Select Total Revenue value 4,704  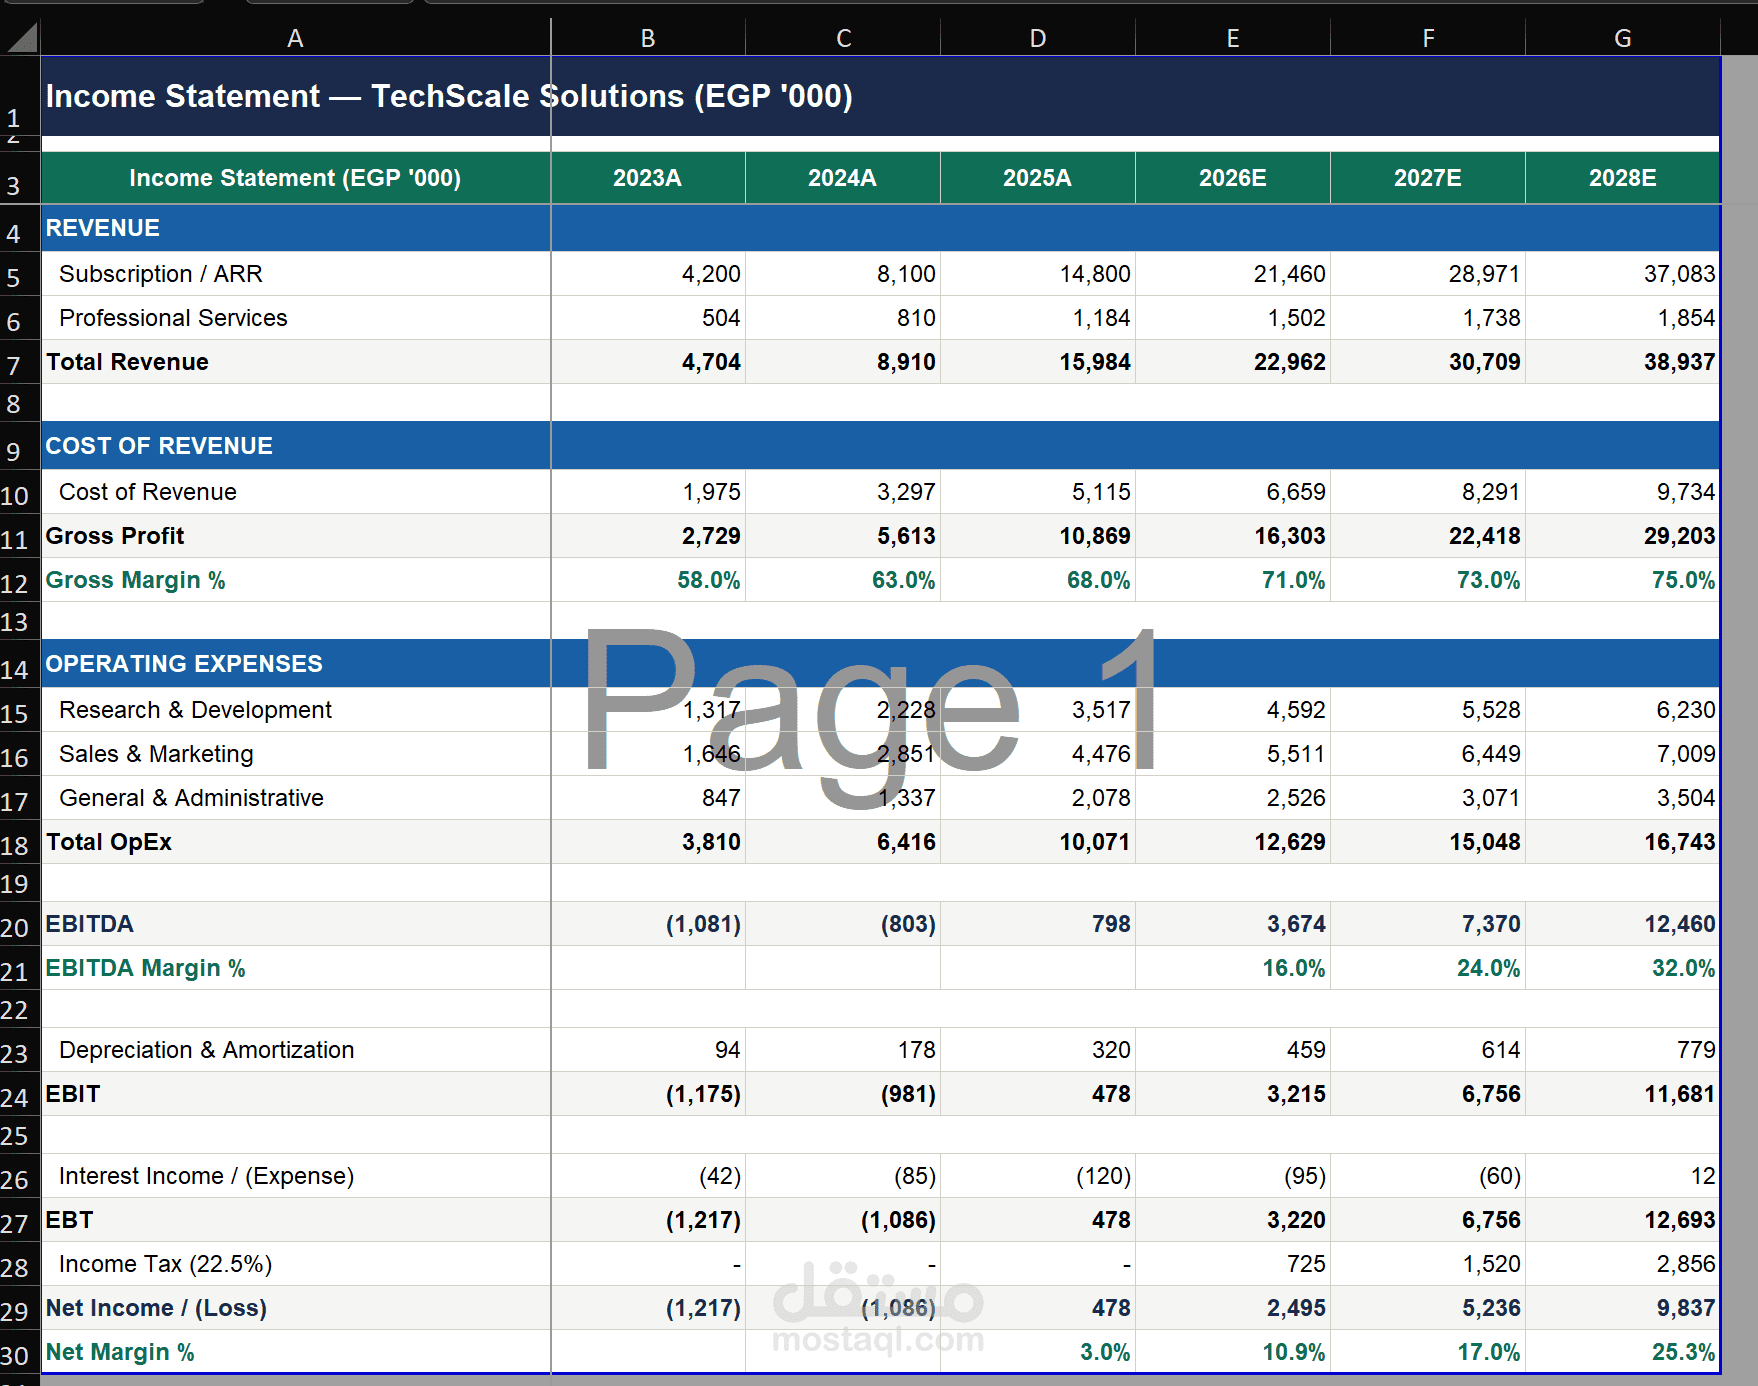(648, 362)
